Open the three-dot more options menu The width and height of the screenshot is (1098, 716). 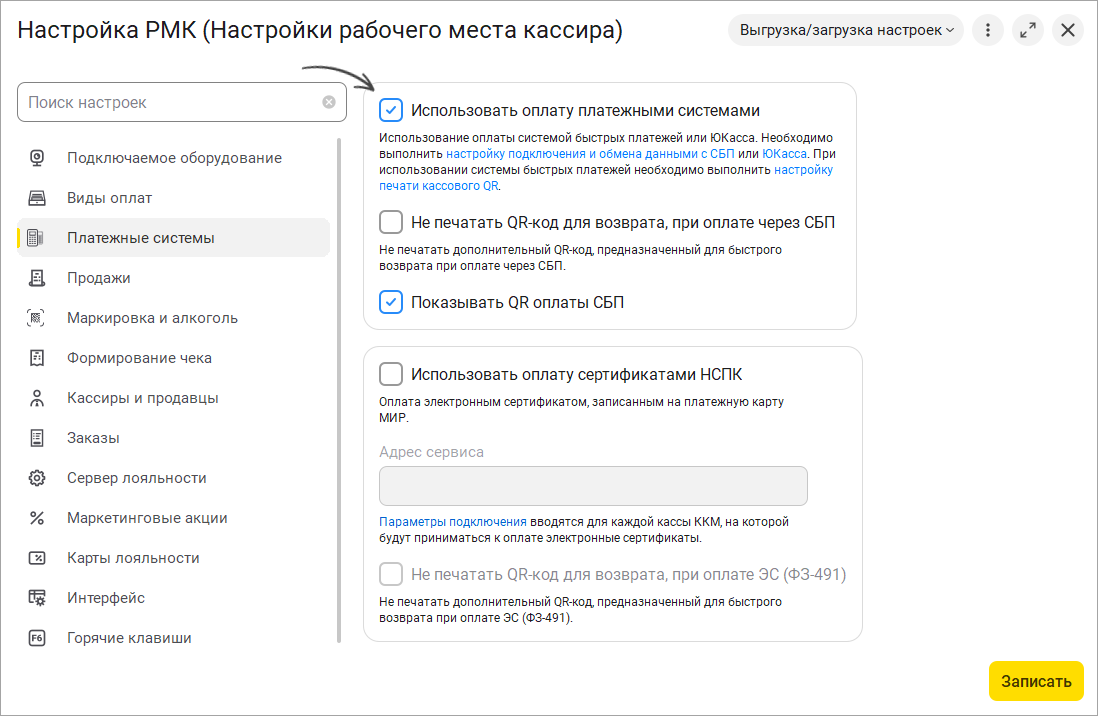click(988, 30)
